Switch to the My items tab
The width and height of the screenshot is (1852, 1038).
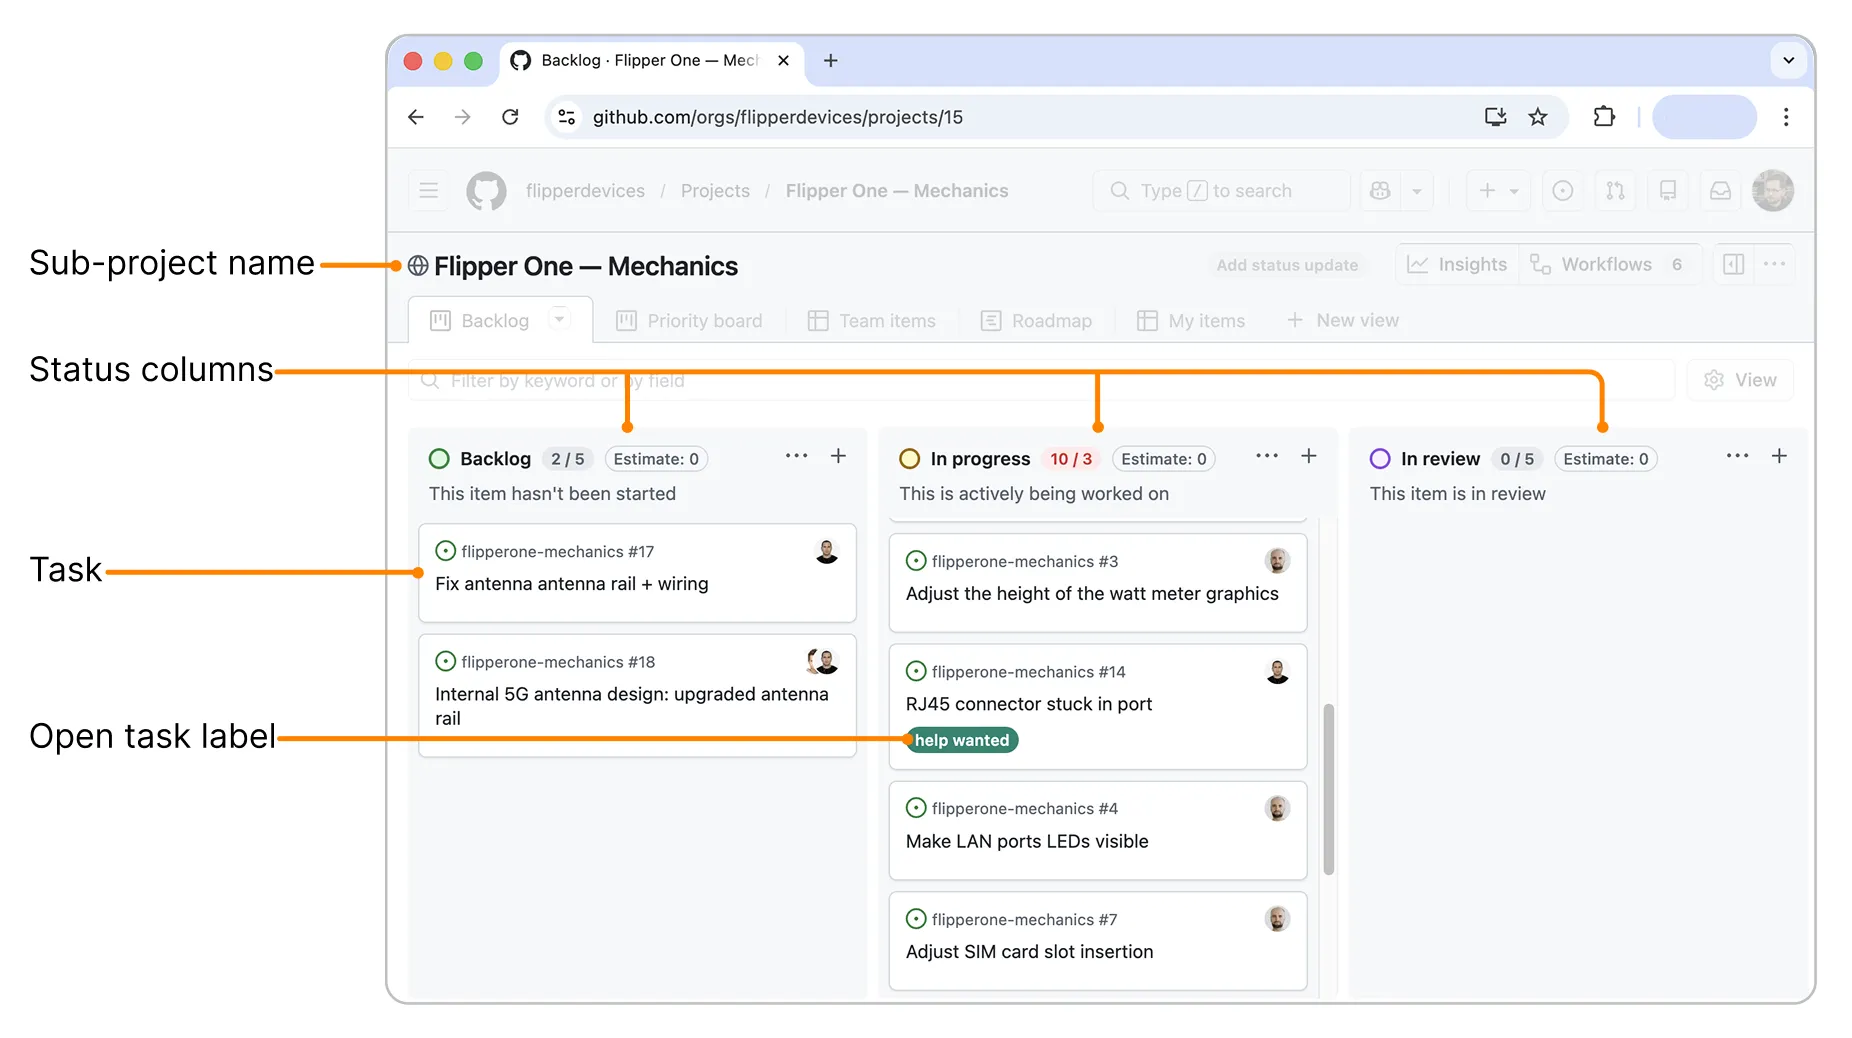pyautogui.click(x=1191, y=321)
